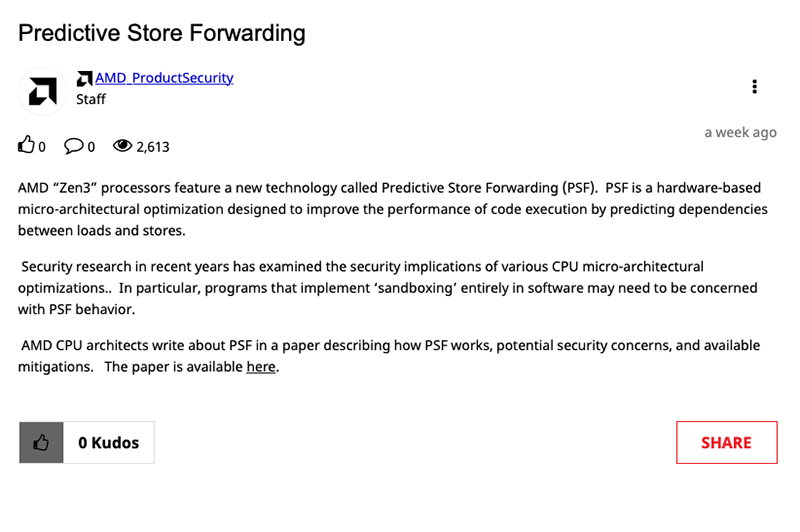The image size is (800, 532).
Task: Click the eye views icon
Action: (x=123, y=146)
